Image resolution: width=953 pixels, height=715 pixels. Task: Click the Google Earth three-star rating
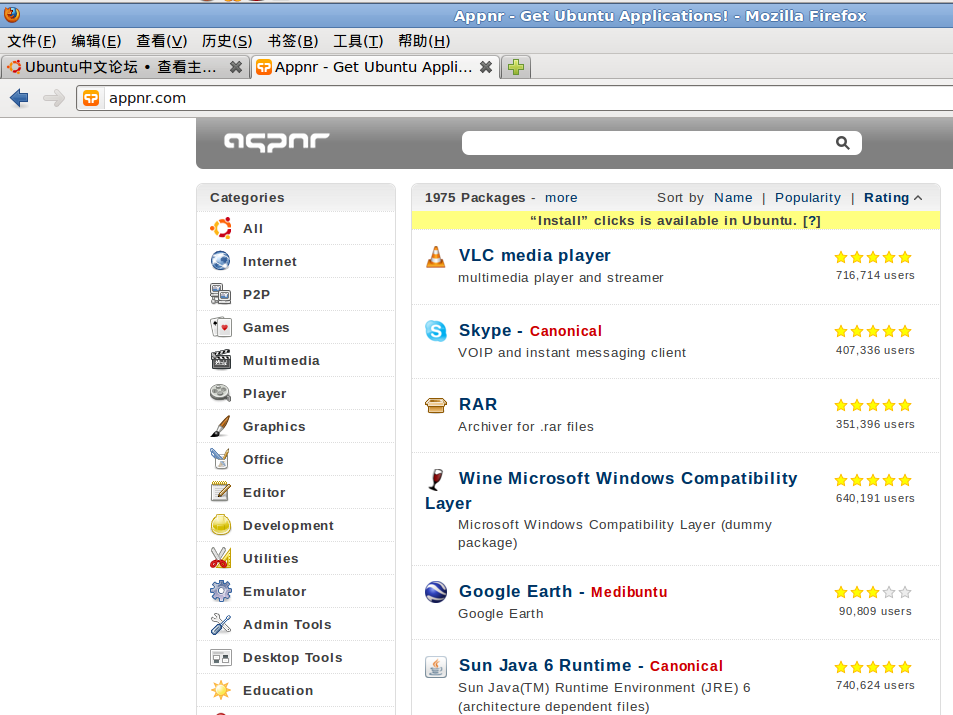pos(873,592)
